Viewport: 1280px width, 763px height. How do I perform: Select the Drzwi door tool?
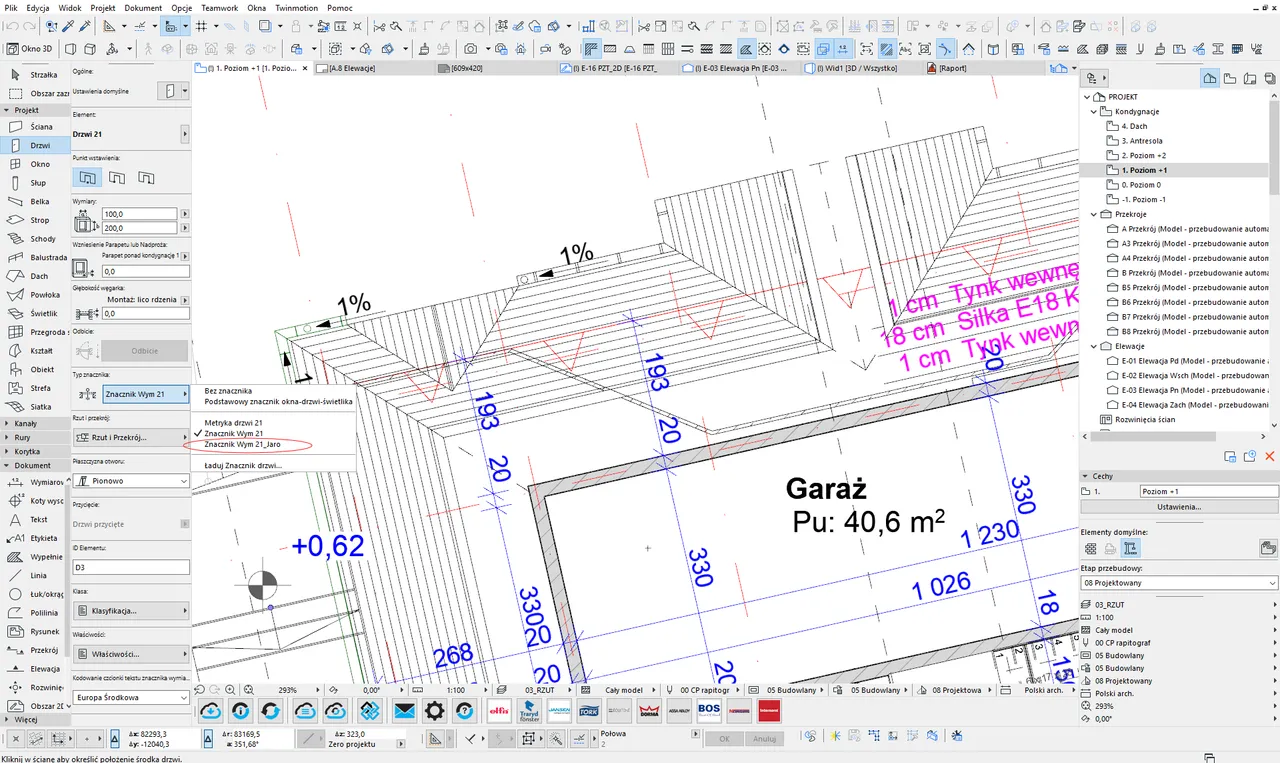point(35,146)
